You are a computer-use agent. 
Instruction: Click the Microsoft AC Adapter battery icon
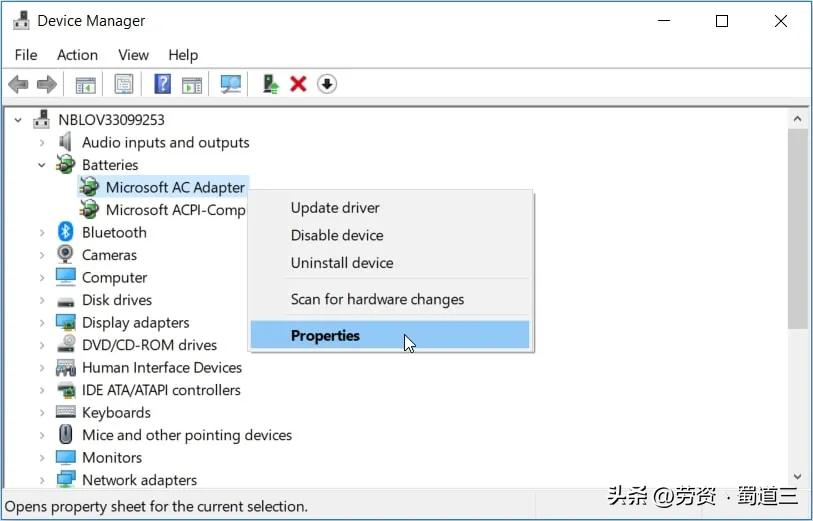[89, 187]
